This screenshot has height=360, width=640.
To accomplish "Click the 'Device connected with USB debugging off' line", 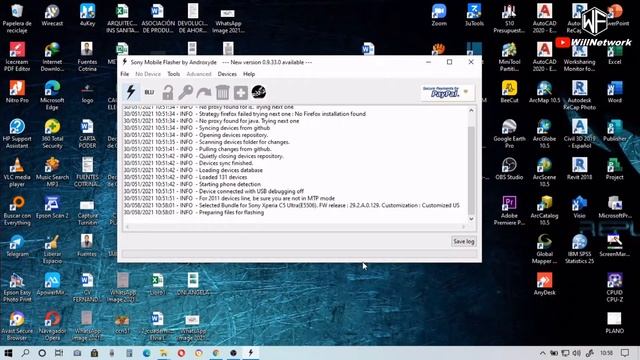I will 214,191.
